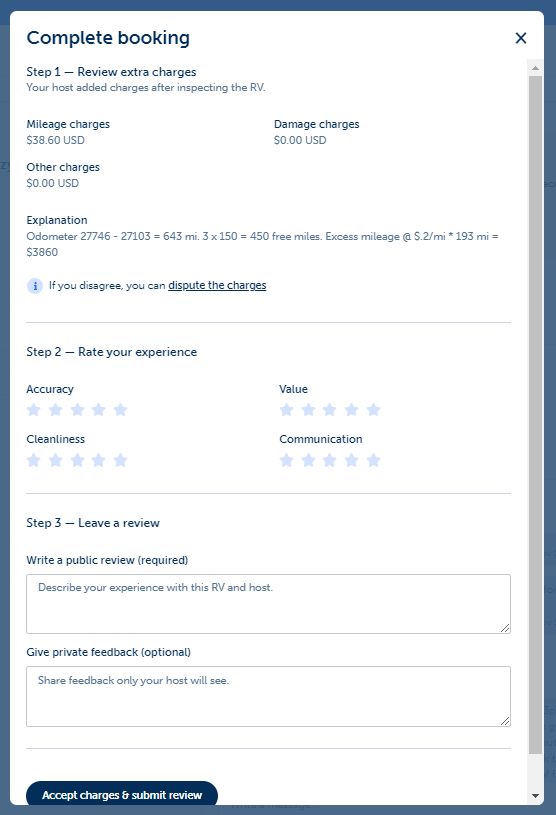Select the first star under Value
Image resolution: width=556 pixels, height=815 pixels.
[286, 410]
